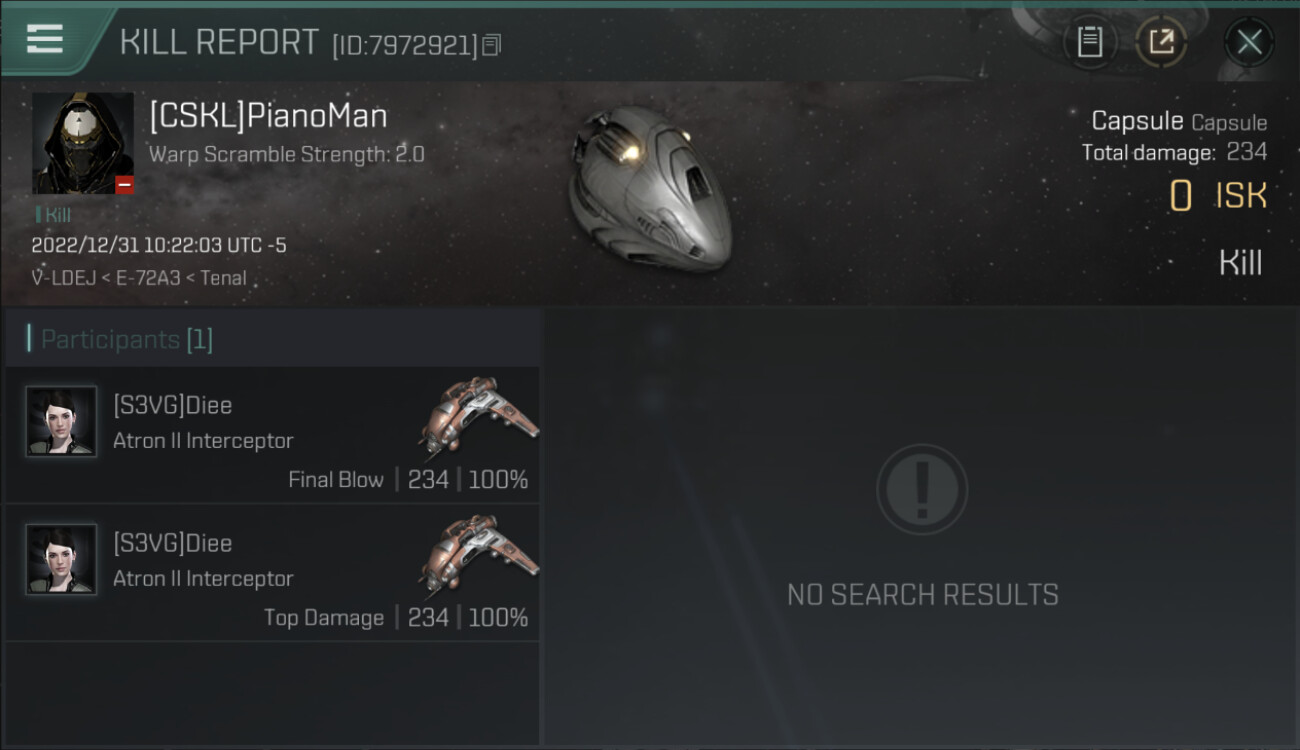Click the red minus standing badge
The width and height of the screenshot is (1300, 750).
(124, 185)
